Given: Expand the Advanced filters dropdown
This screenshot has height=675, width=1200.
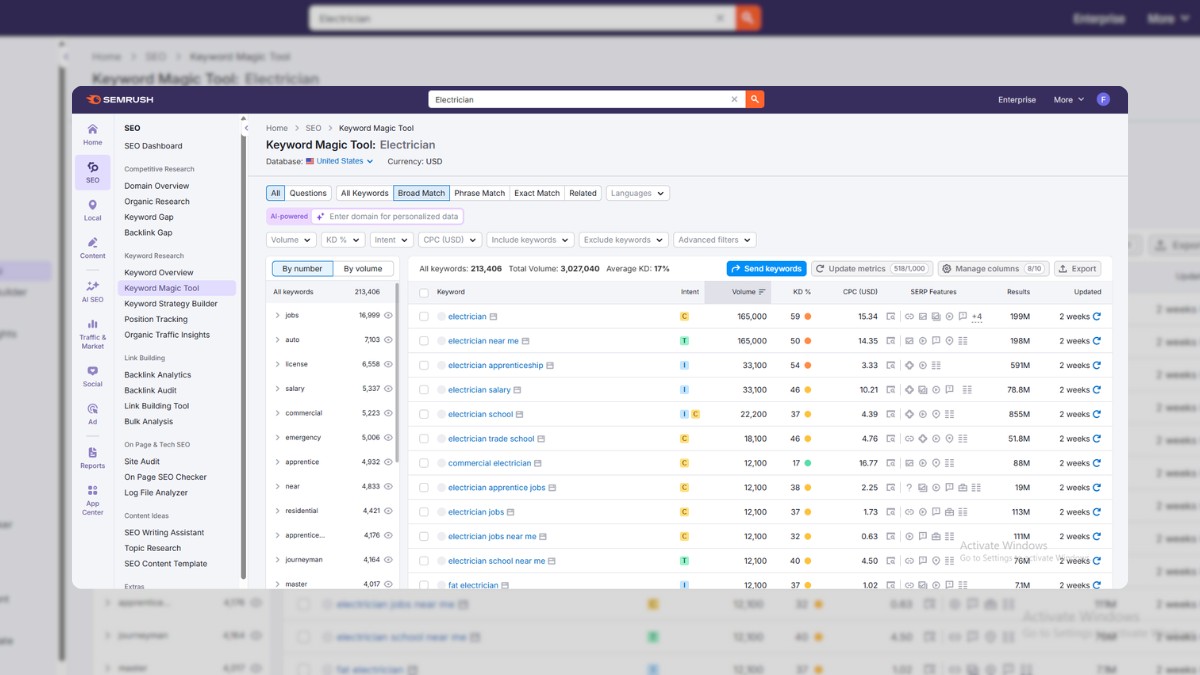Looking at the screenshot, I should [x=714, y=240].
